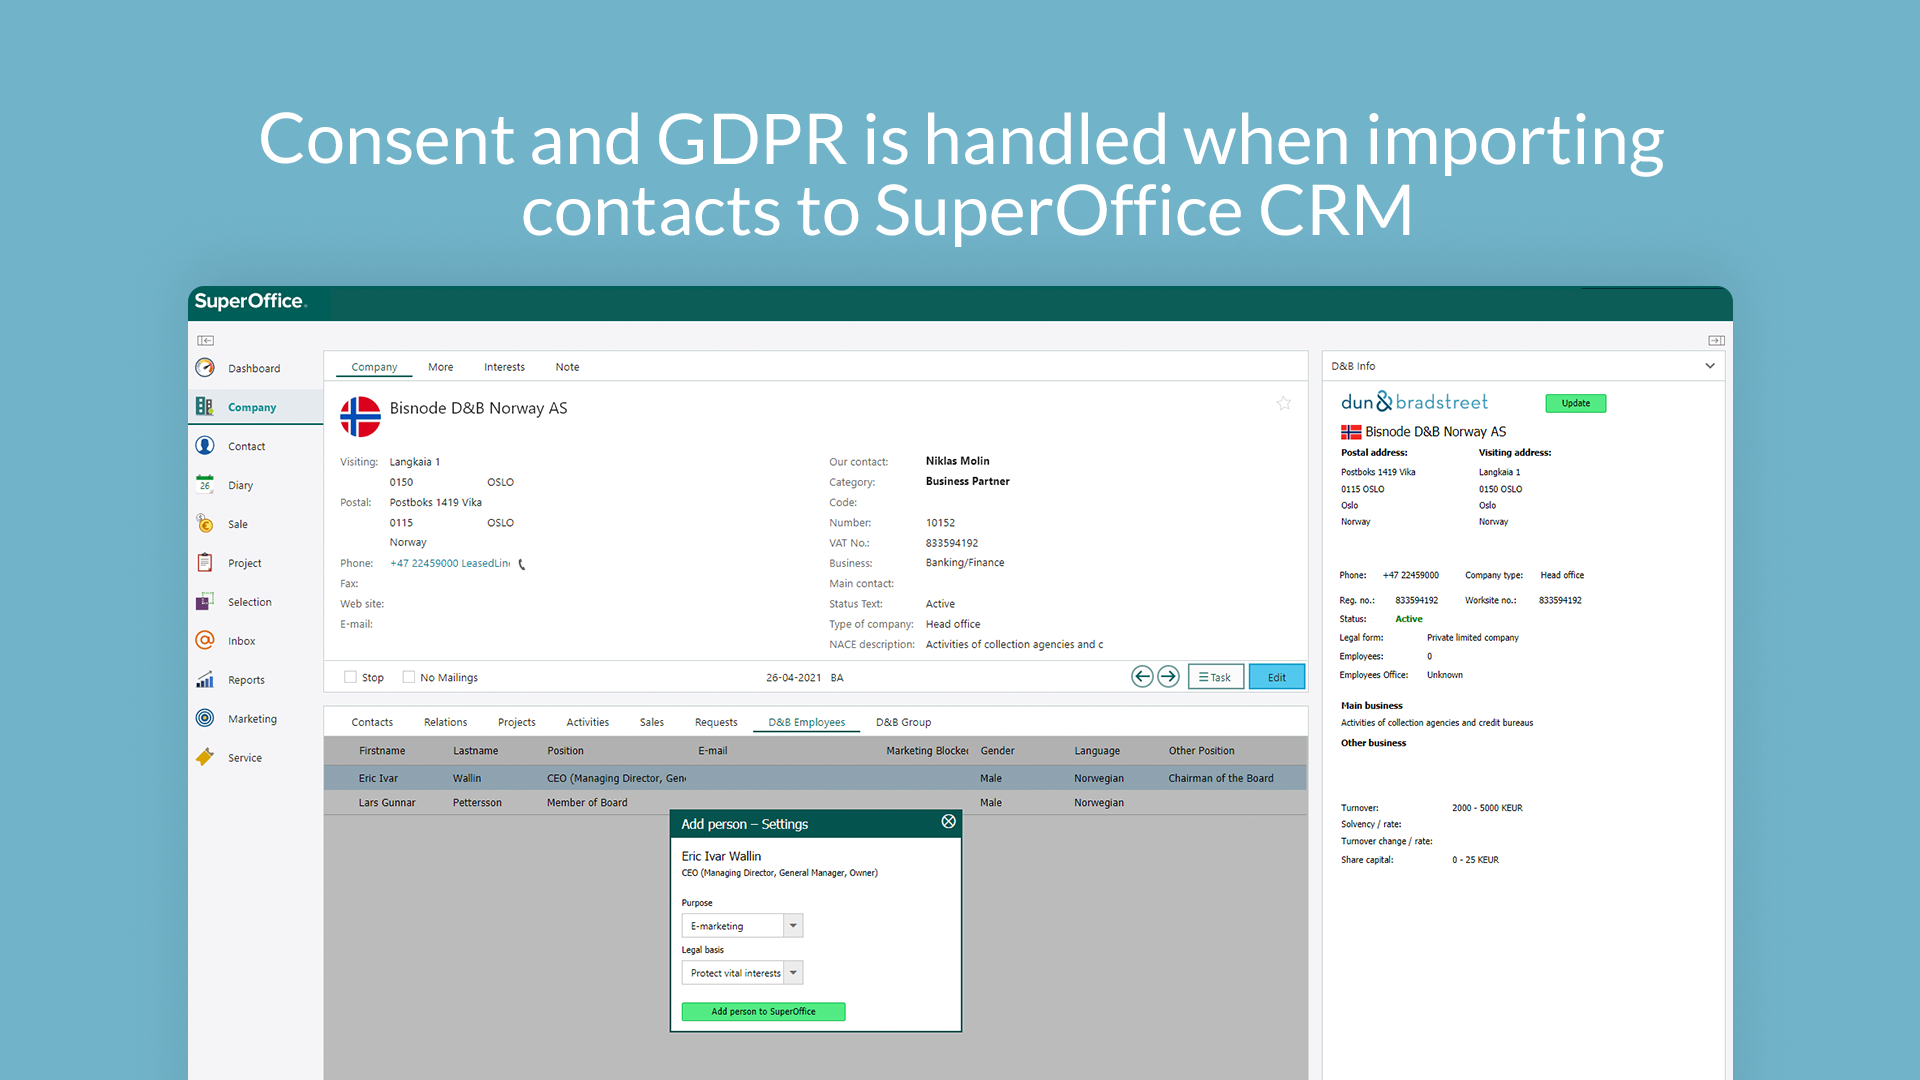Click the Banking/Finance business value
This screenshot has width=1920, height=1080.
click(965, 563)
